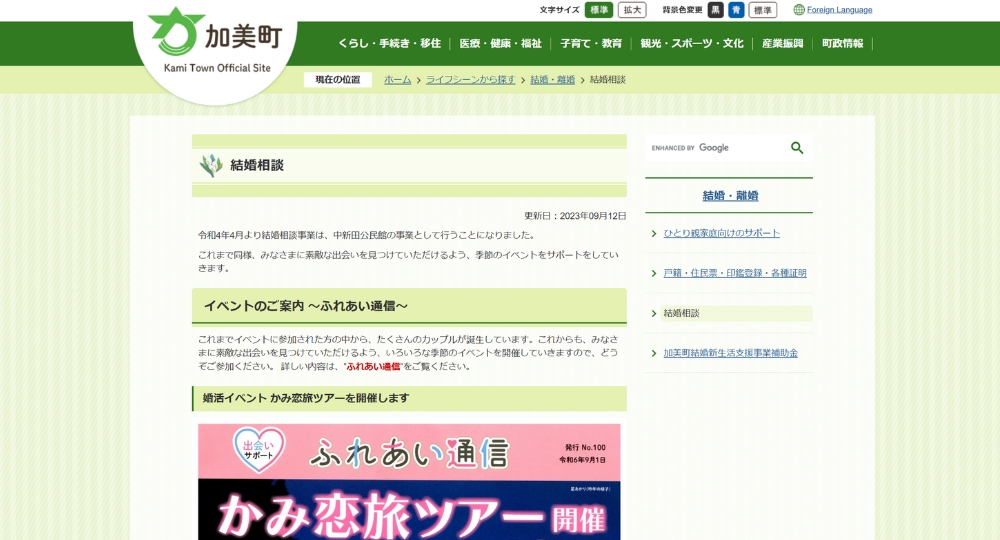This screenshot has height=540, width=1000.
Task: Switch background color to black 黒
Action: pyautogui.click(x=716, y=10)
